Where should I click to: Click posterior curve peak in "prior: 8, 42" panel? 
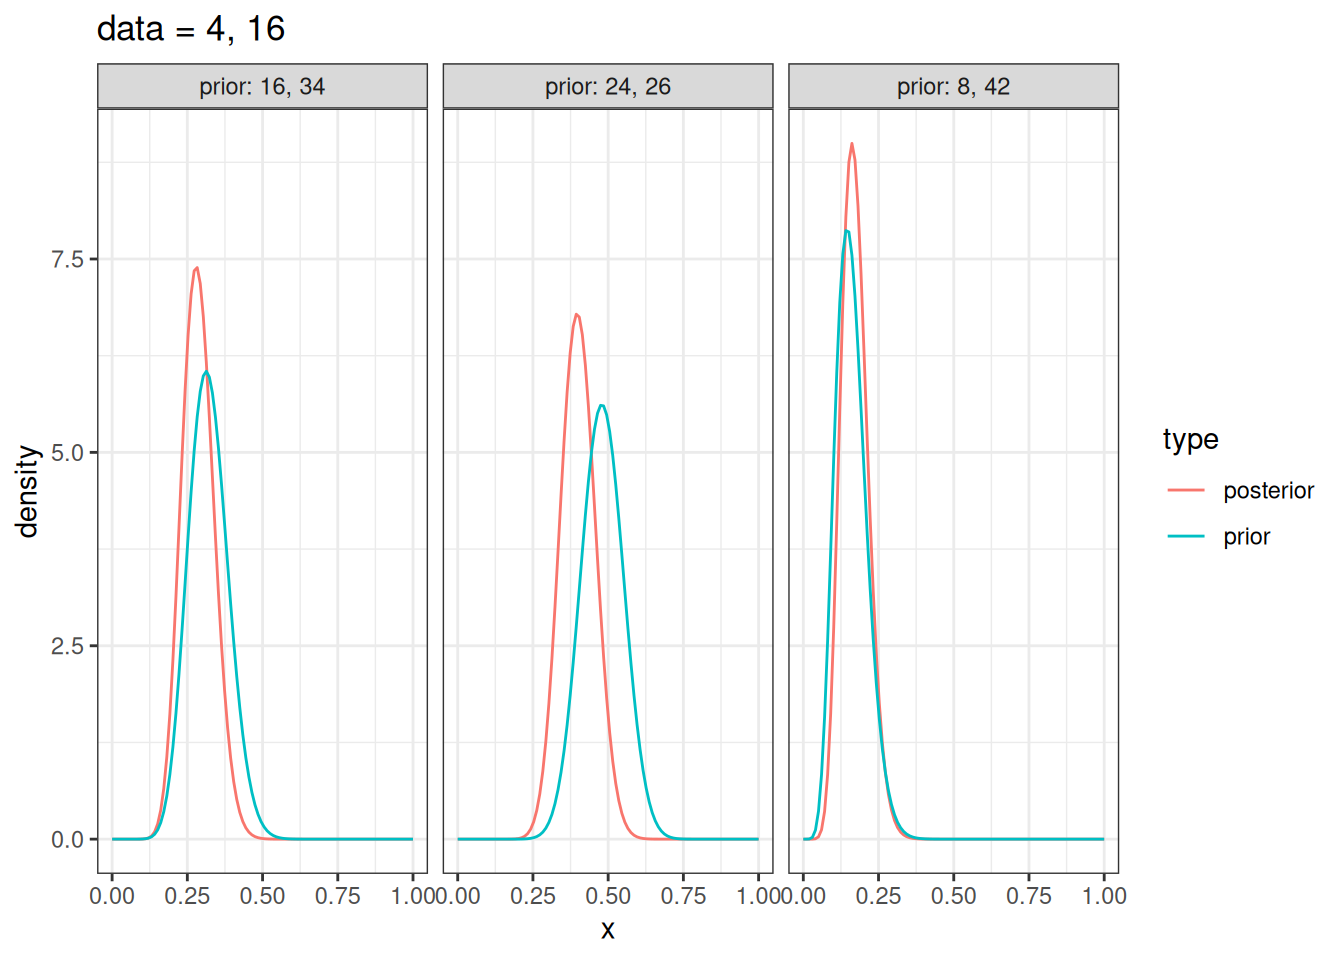852,144
